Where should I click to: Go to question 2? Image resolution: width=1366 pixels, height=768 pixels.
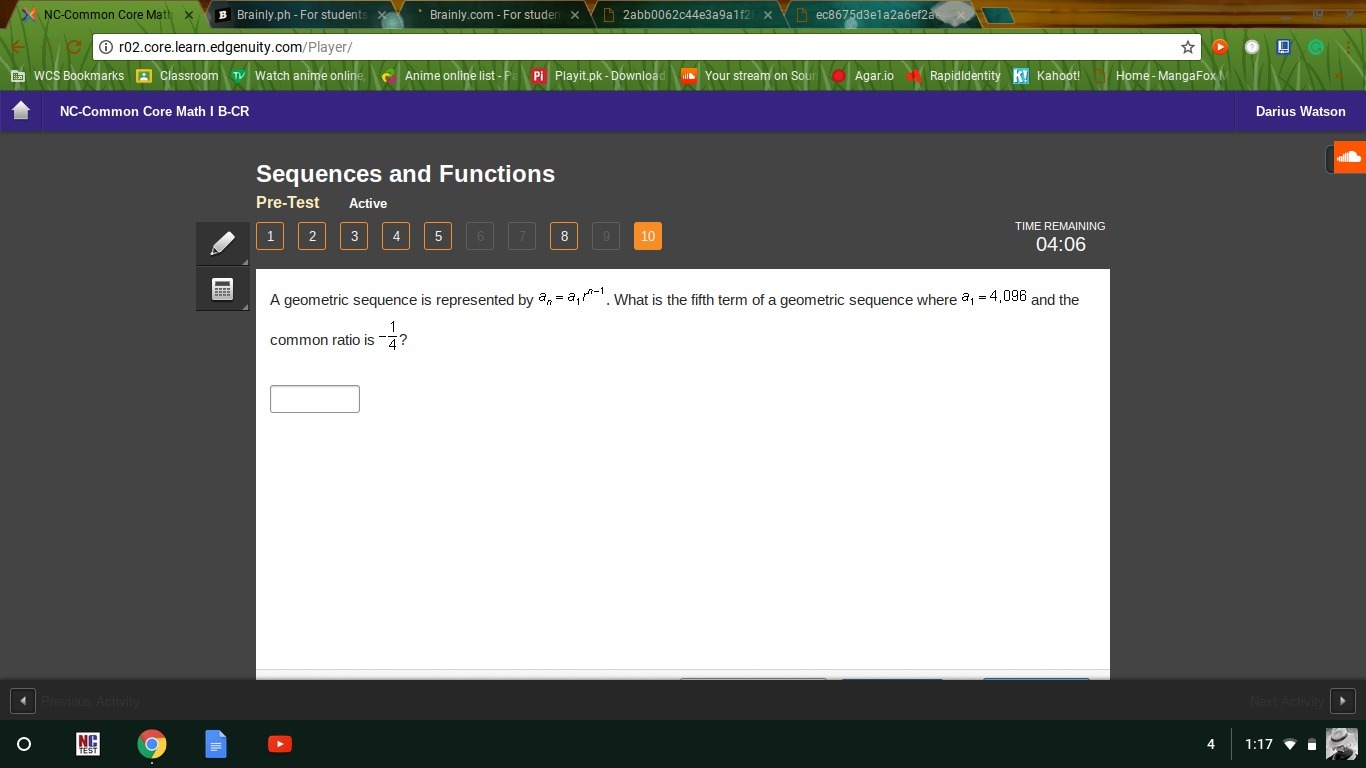[x=312, y=236]
